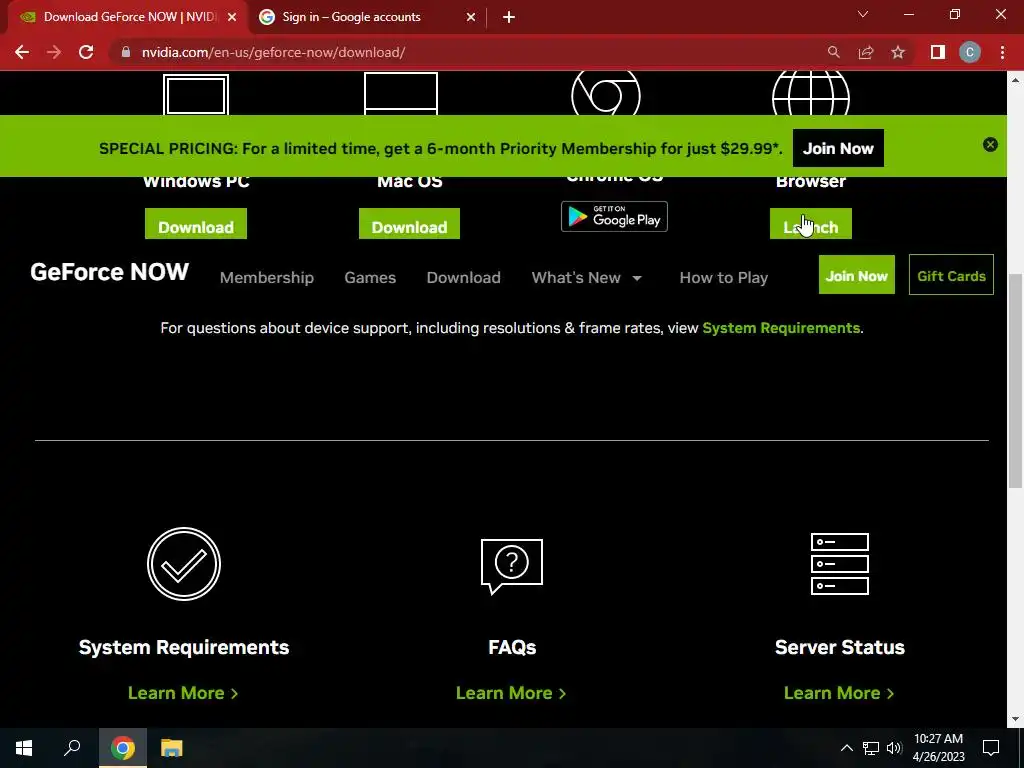Click the Browser globe icon

pyautogui.click(x=810, y=93)
